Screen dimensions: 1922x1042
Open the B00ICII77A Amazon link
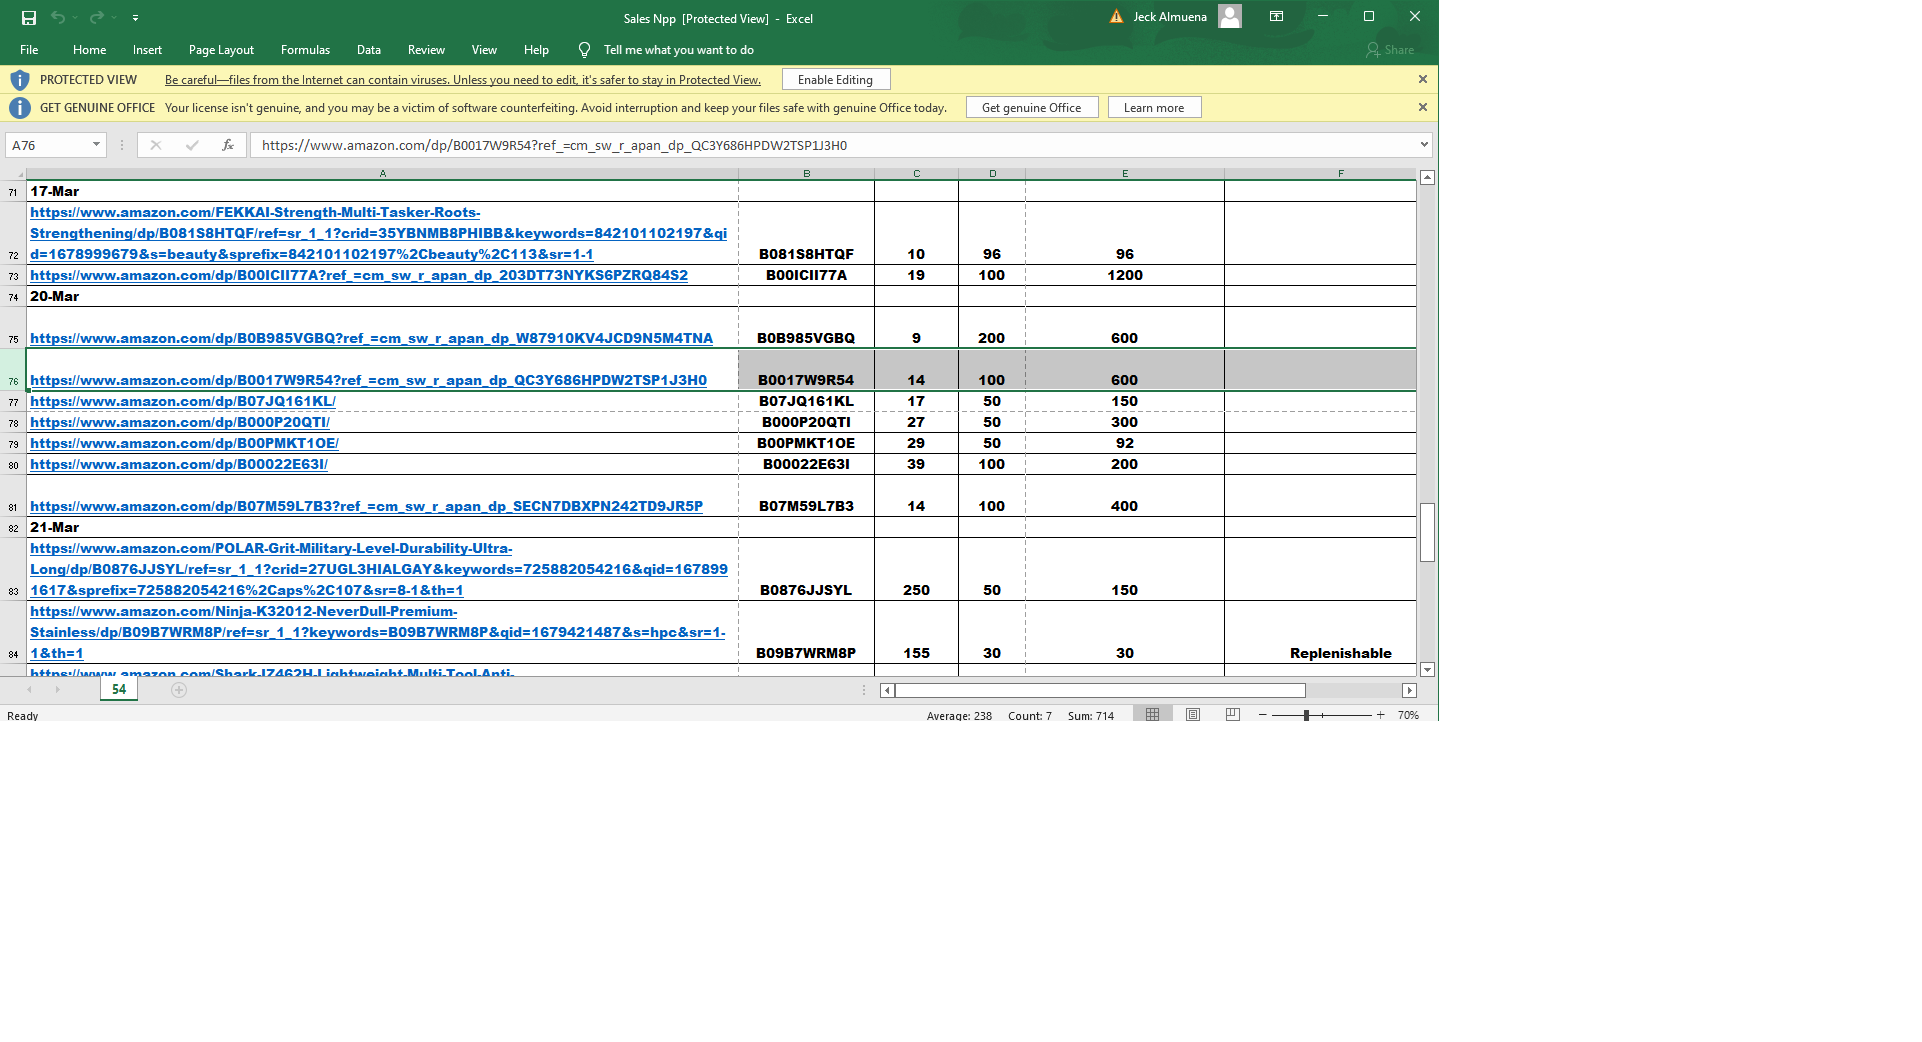click(x=359, y=275)
